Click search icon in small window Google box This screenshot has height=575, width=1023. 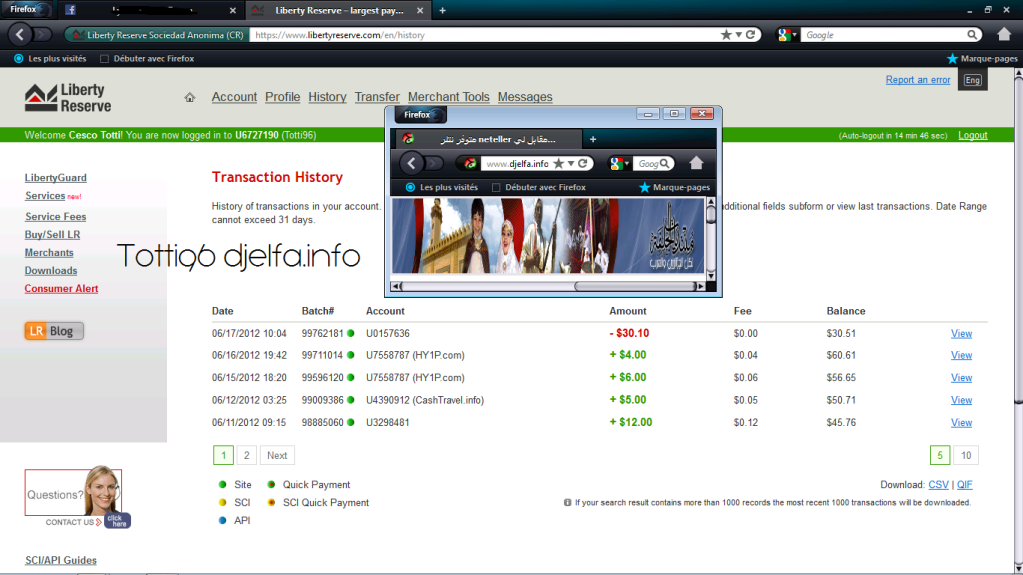click(664, 163)
